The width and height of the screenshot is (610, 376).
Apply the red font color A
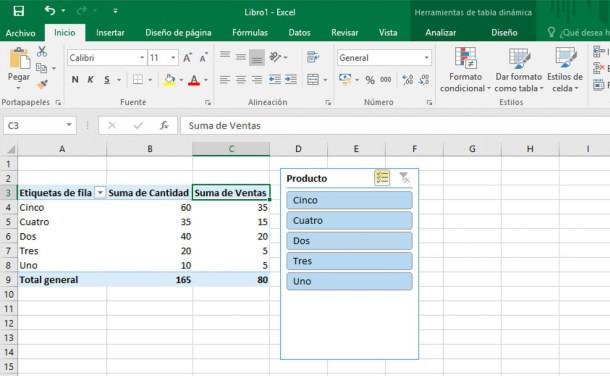tap(194, 80)
